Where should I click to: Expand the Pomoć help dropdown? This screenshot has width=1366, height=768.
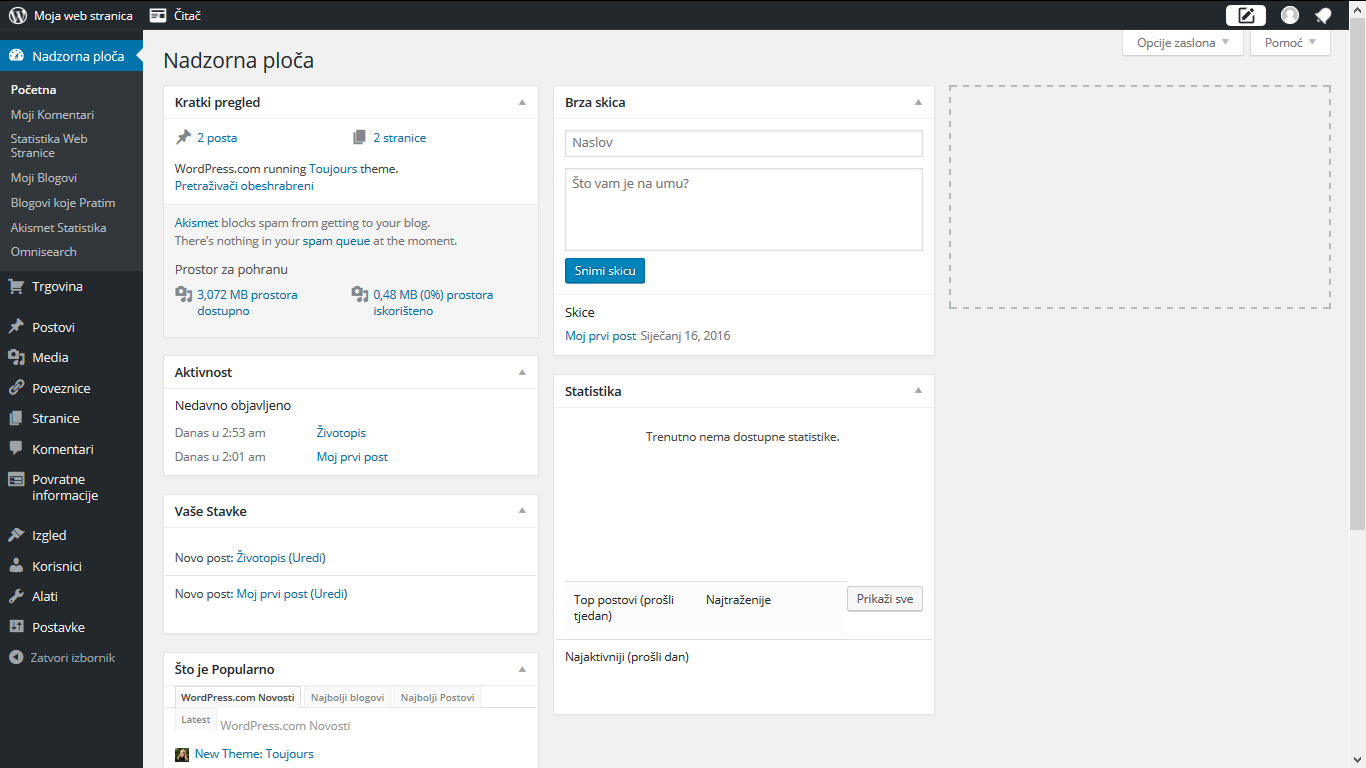[x=1290, y=43]
